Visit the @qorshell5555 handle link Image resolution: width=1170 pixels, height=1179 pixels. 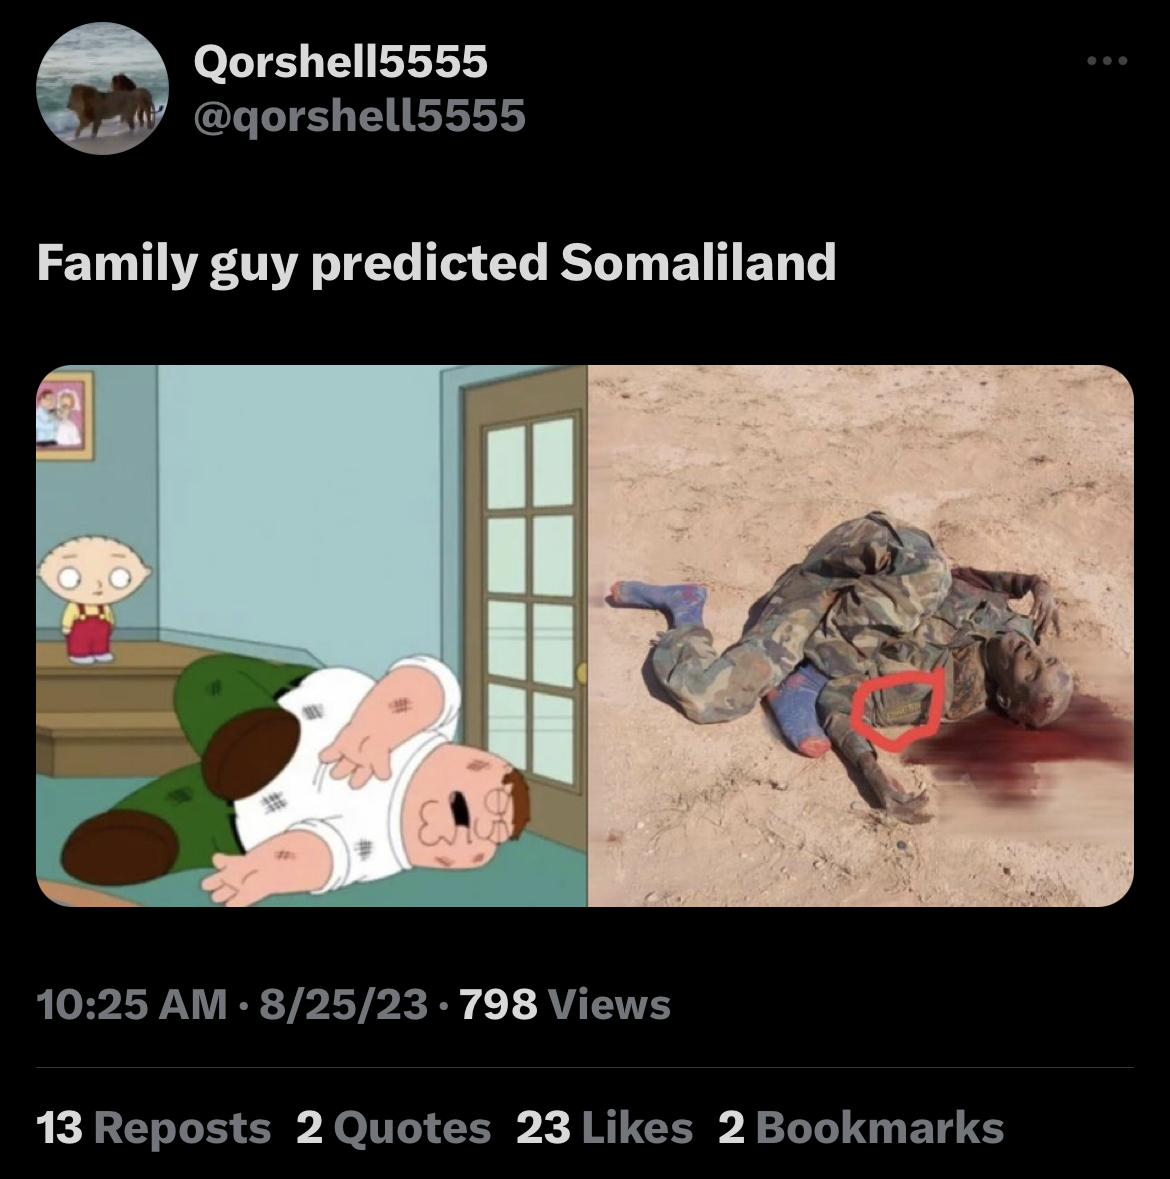tap(359, 116)
